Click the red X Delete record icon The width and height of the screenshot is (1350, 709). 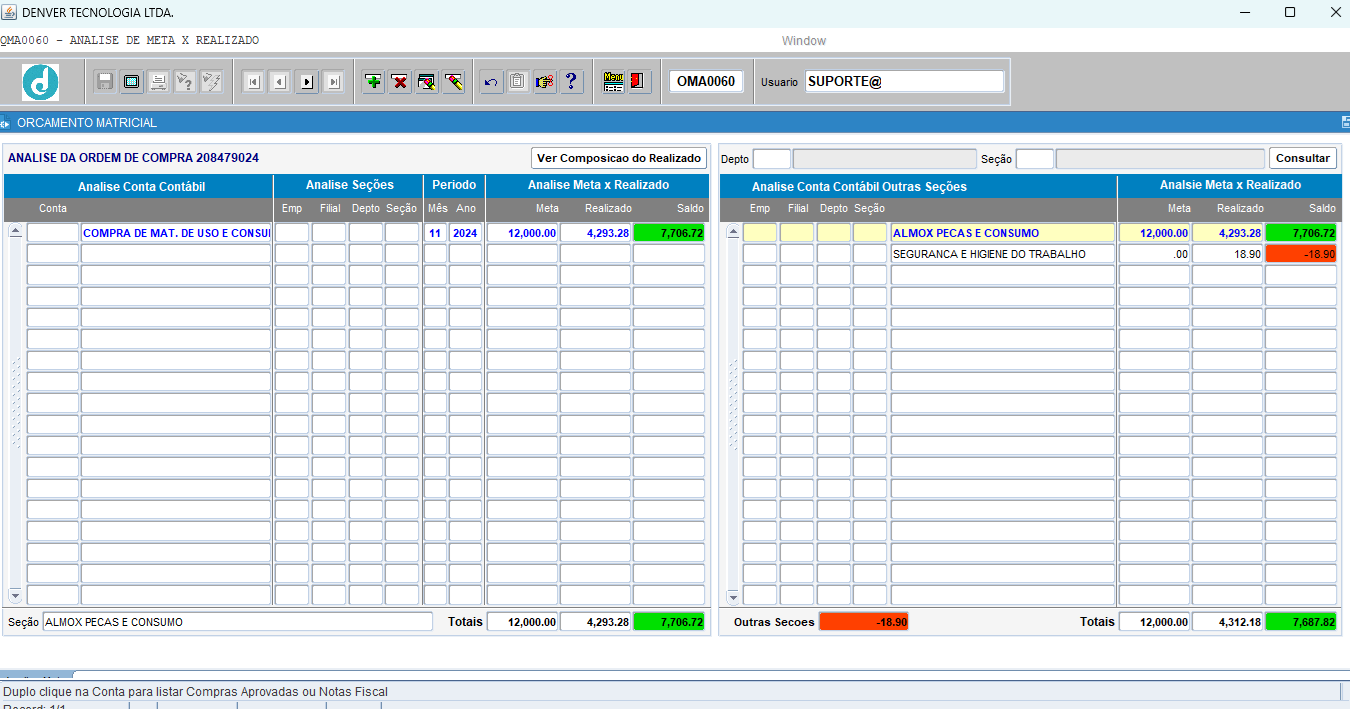click(x=400, y=82)
